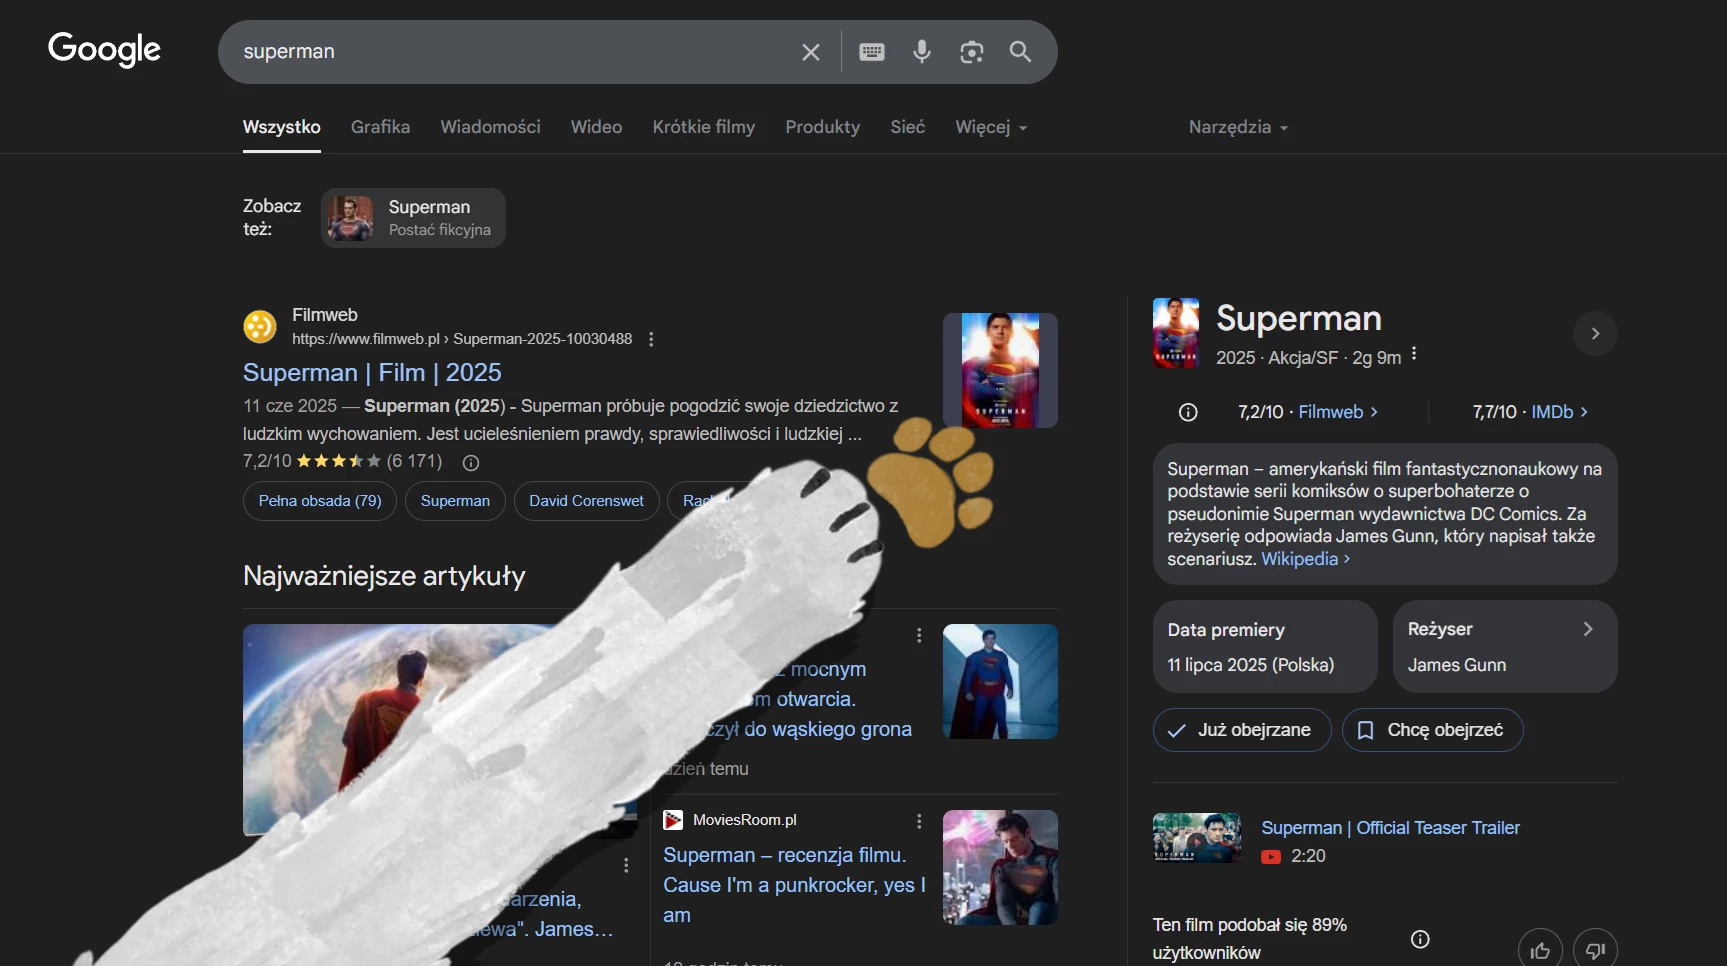Switch to the Krótkie filmy tab
1727x966 pixels.
[x=704, y=127]
